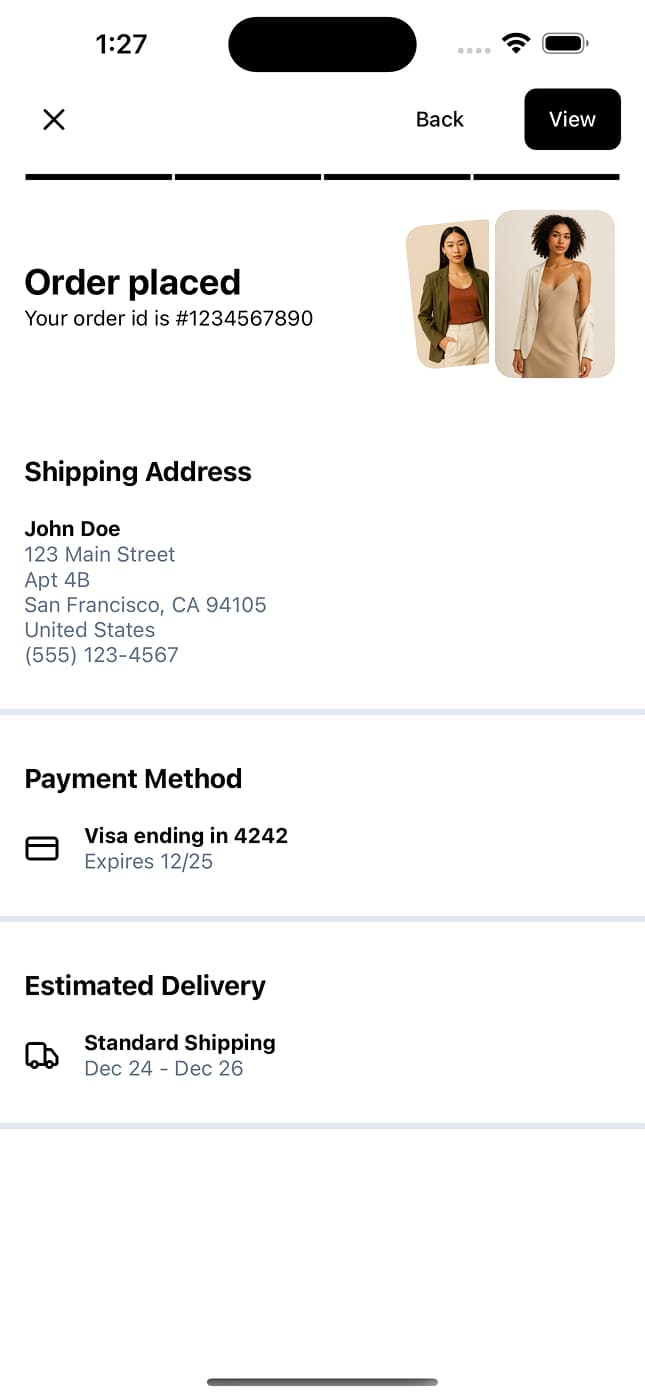
Task: Tap the Wi-Fi status icon
Action: pos(516,43)
